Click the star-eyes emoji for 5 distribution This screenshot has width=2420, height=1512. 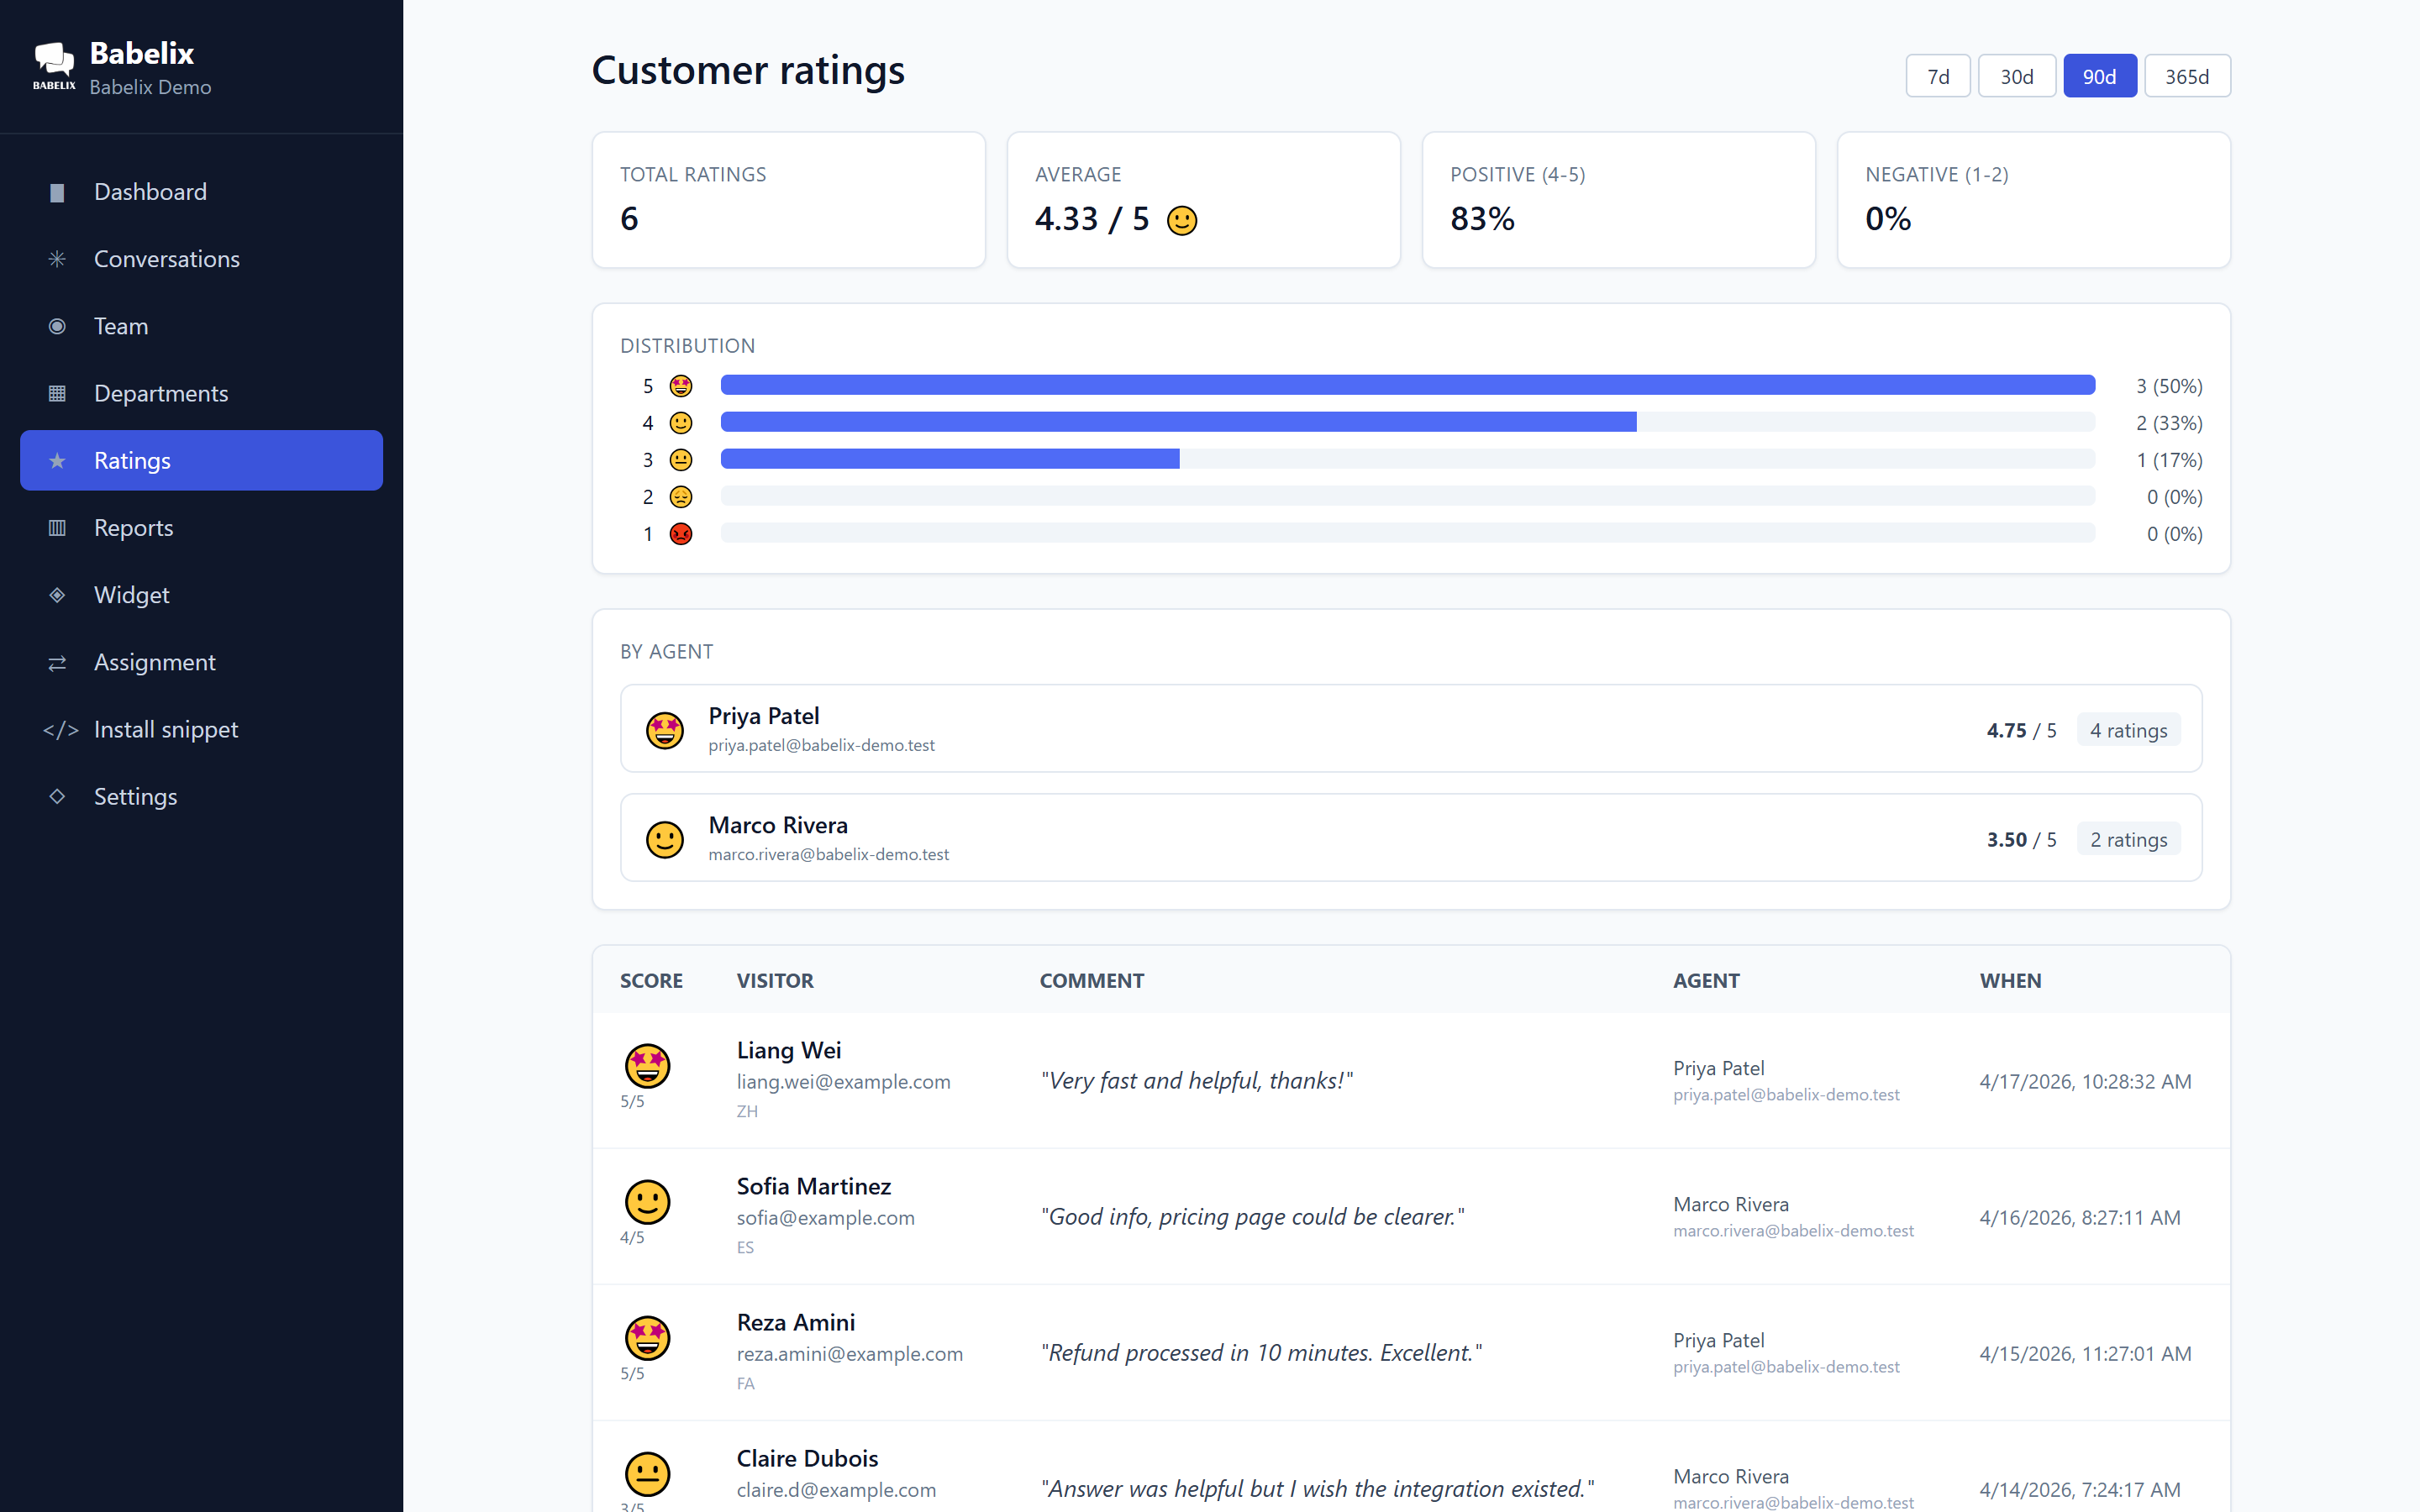click(x=681, y=386)
